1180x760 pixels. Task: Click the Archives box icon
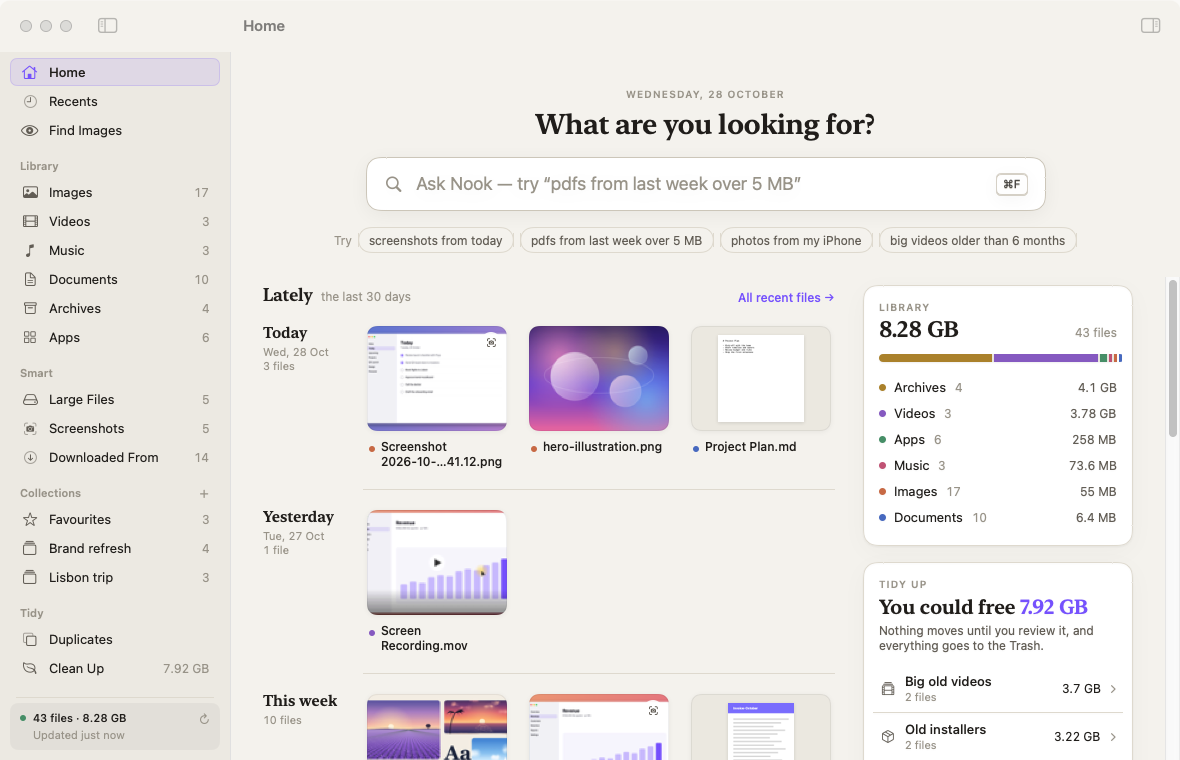click(x=30, y=309)
